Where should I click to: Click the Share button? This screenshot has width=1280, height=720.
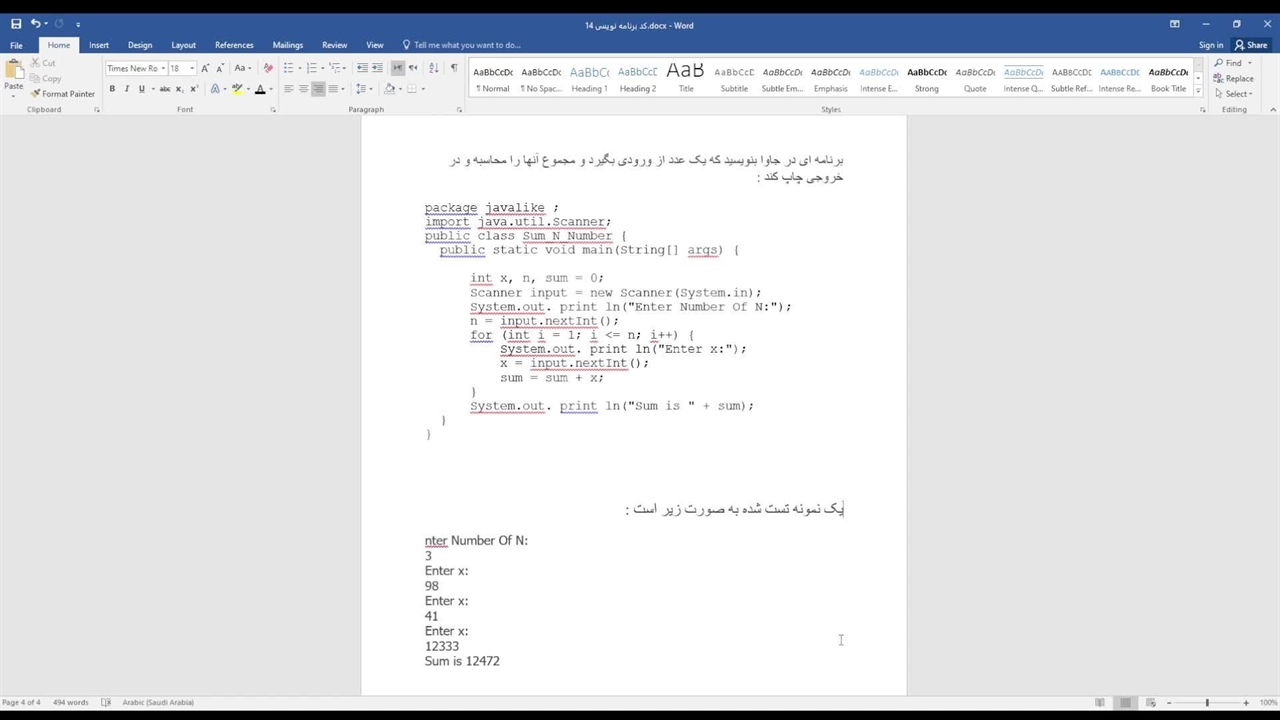[1251, 45]
